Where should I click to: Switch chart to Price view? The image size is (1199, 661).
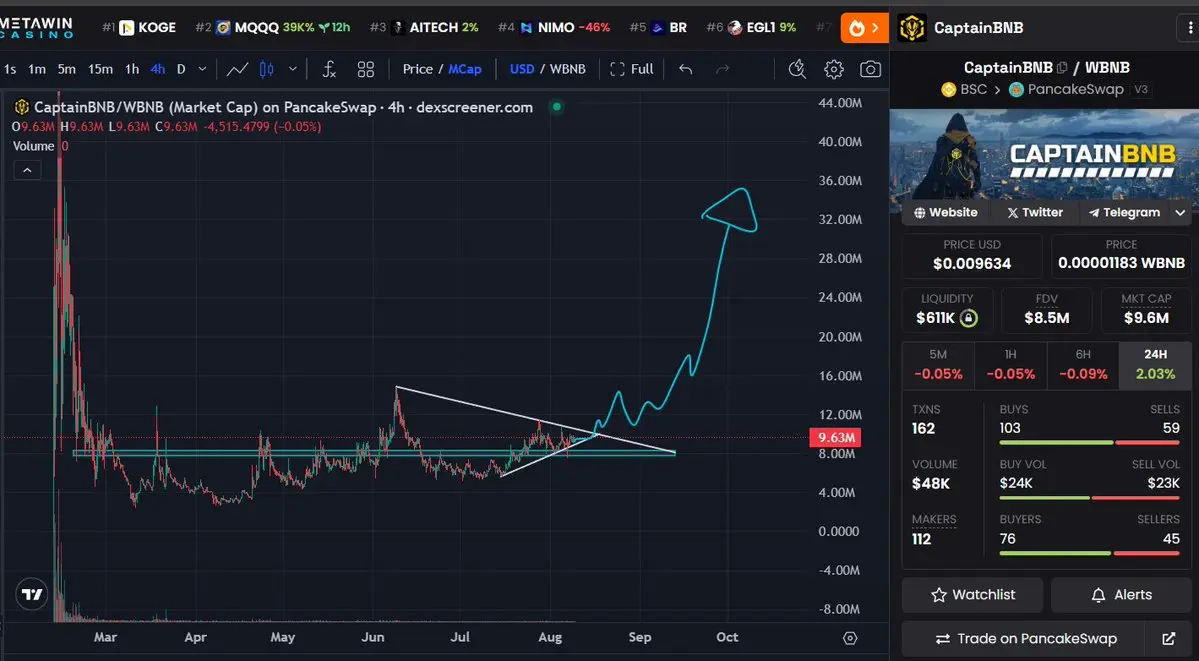tap(418, 69)
